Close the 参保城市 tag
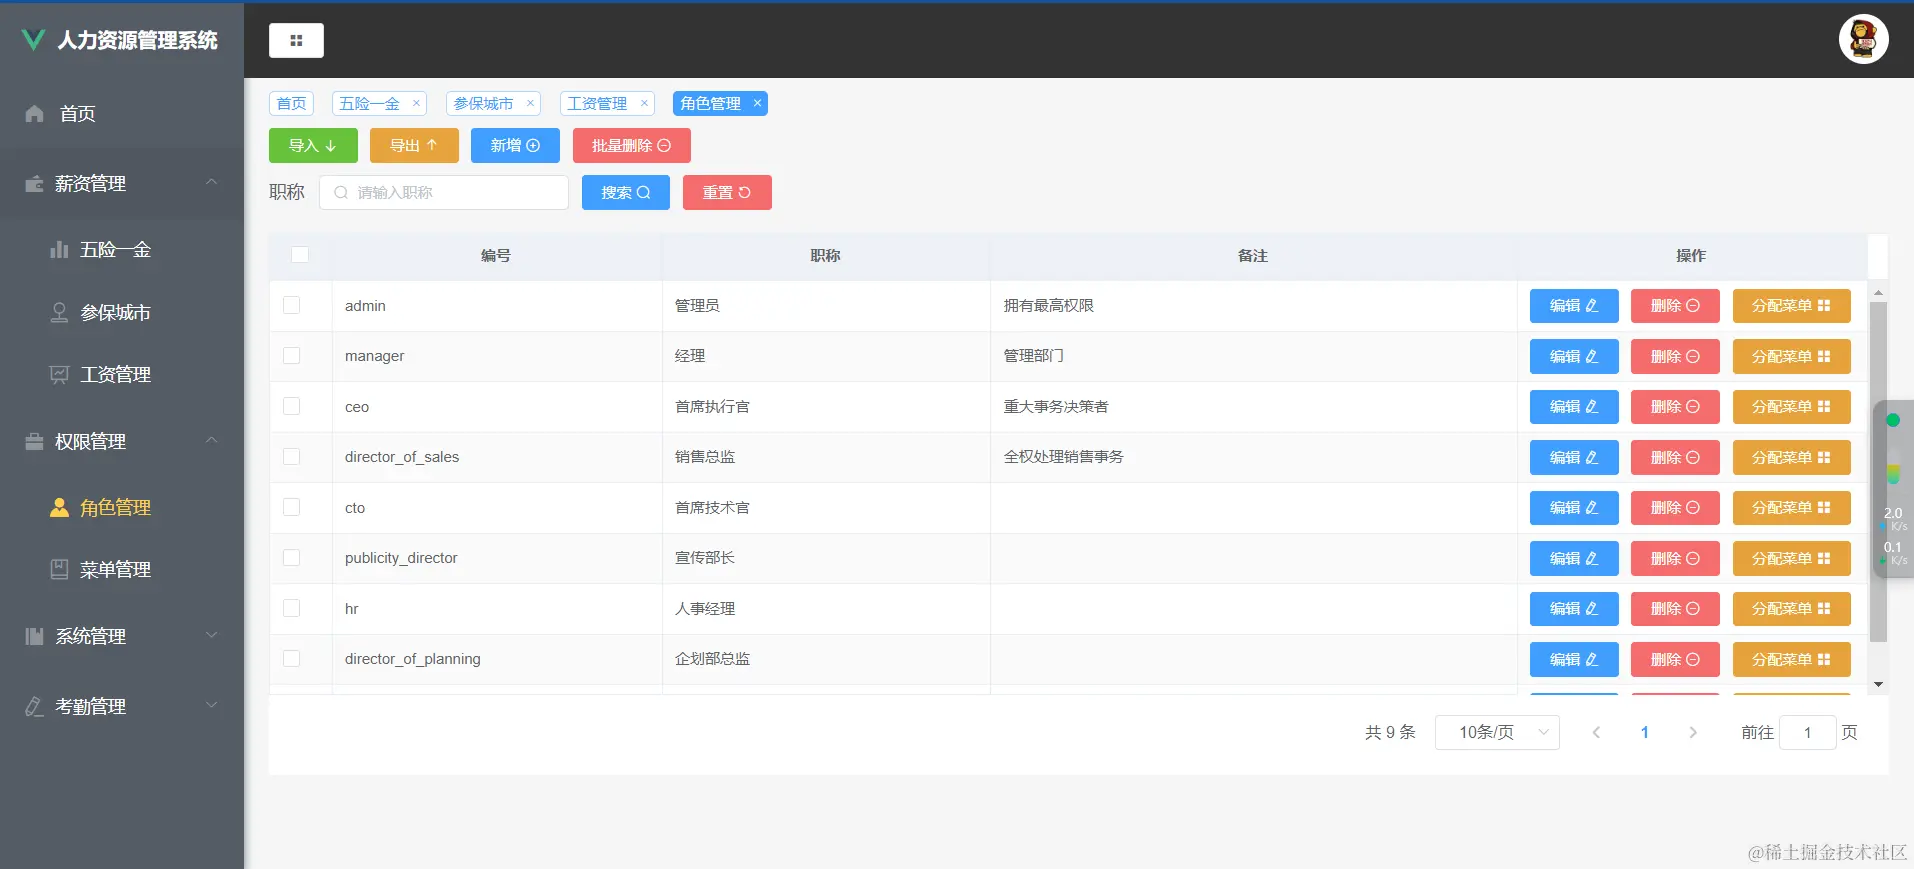Screen dimensions: 1914x869 pyautogui.click(x=530, y=103)
